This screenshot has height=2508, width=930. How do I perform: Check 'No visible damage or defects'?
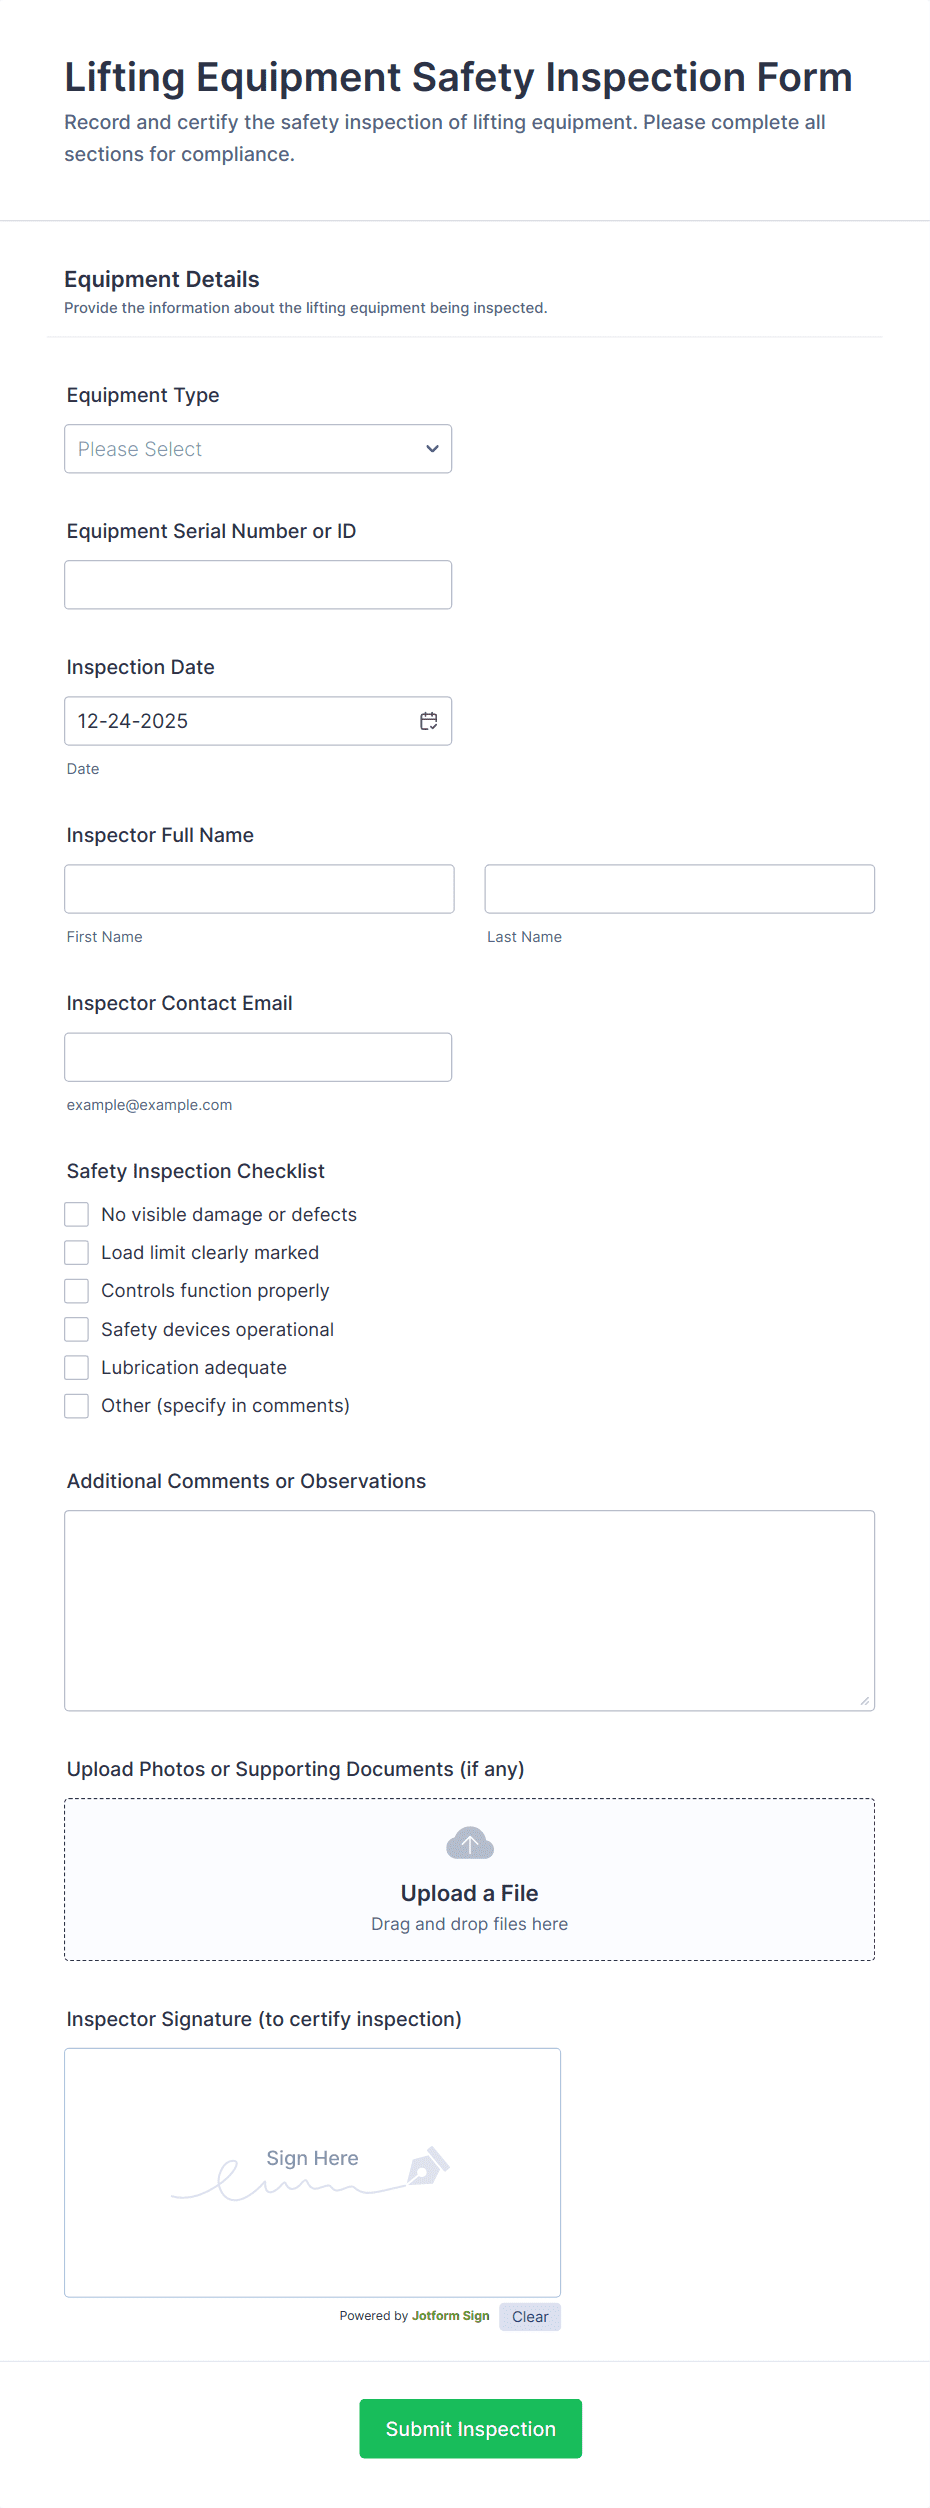tap(76, 1213)
